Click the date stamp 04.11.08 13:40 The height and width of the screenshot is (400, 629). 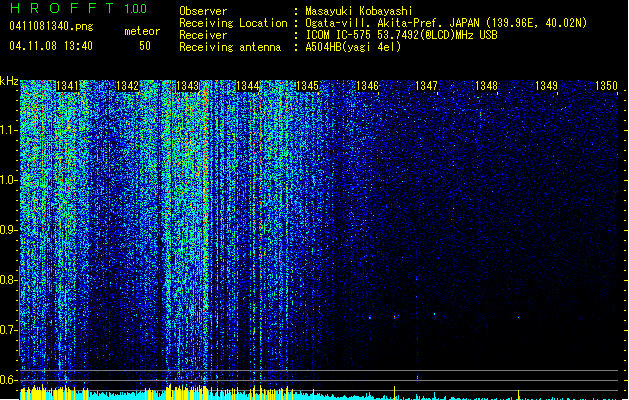point(51,46)
